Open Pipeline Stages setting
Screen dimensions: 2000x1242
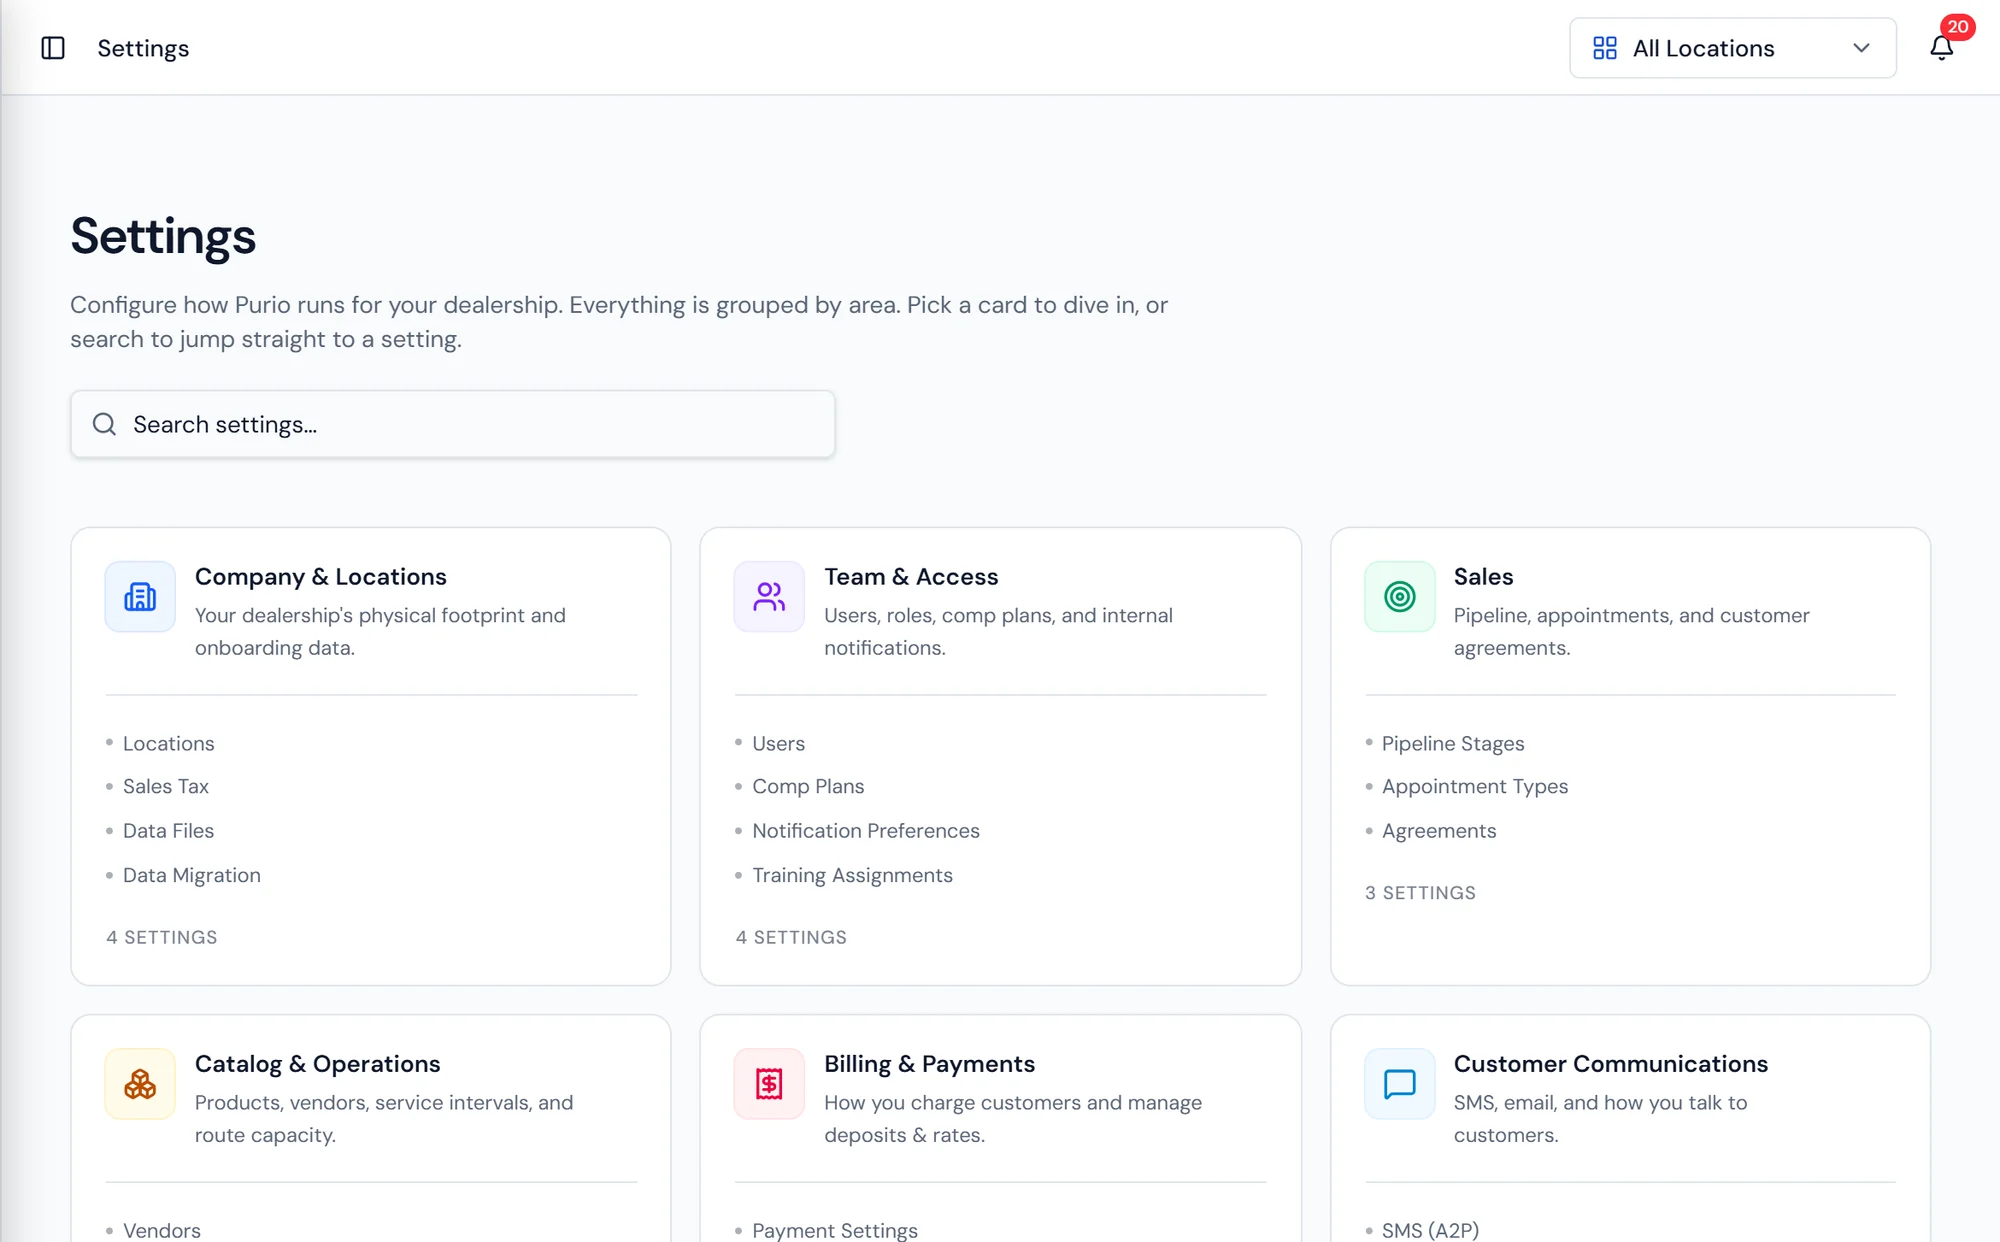[1453, 743]
